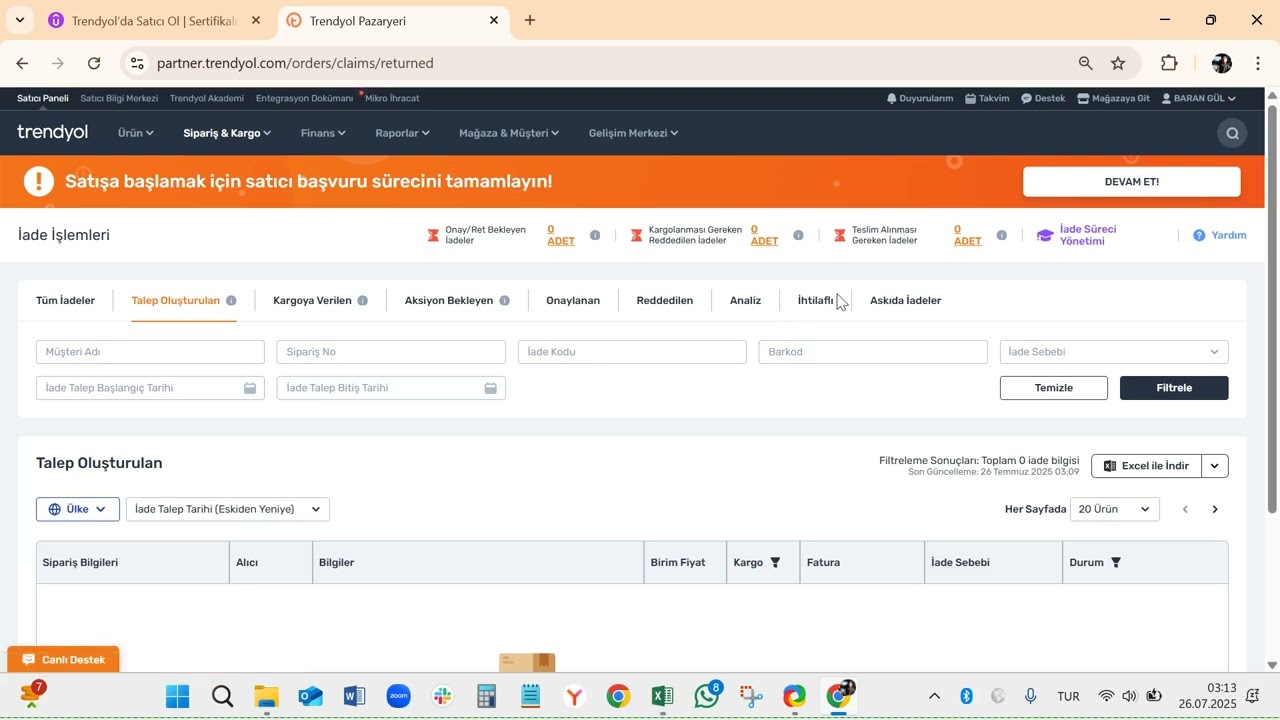Image resolution: width=1280 pixels, height=720 pixels.
Task: Click info icon beside Kargolanması Gereken count
Action: (798, 236)
